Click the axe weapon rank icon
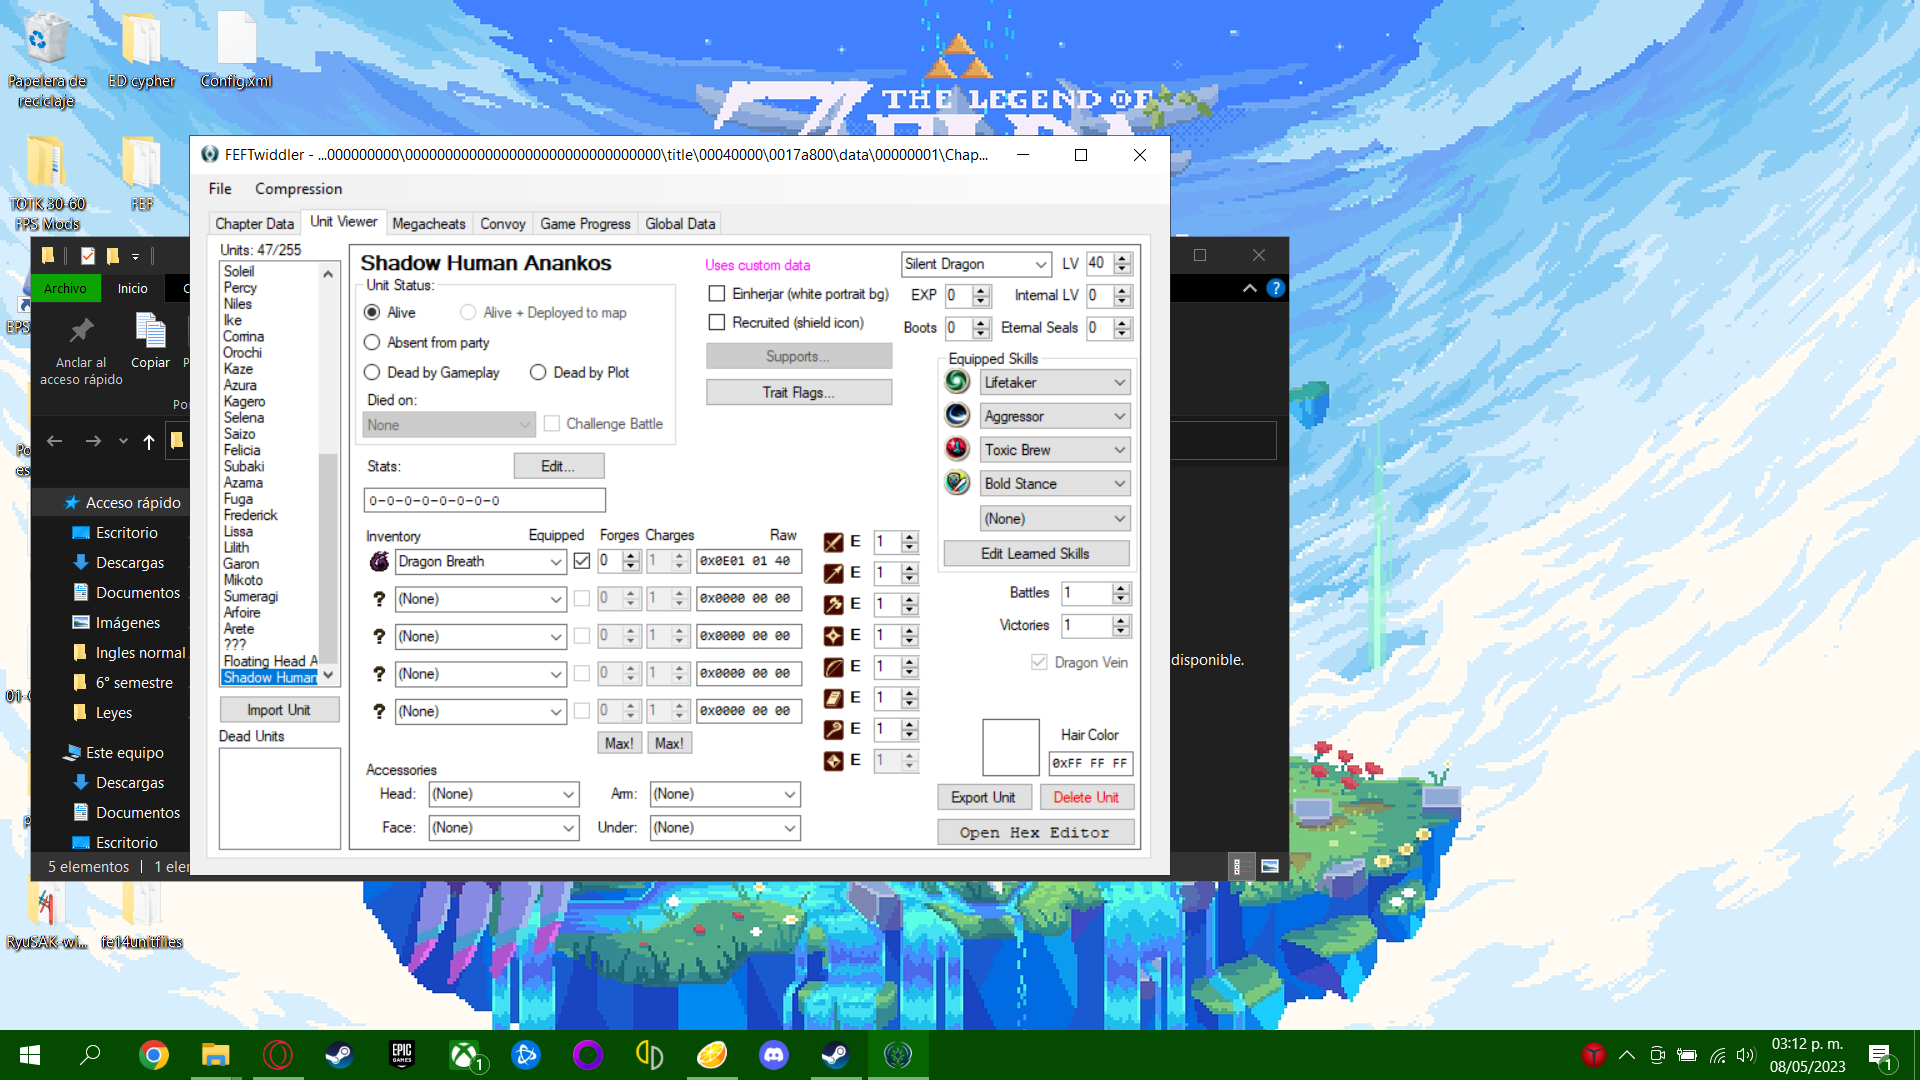Image resolution: width=1920 pixels, height=1080 pixels. [x=833, y=604]
